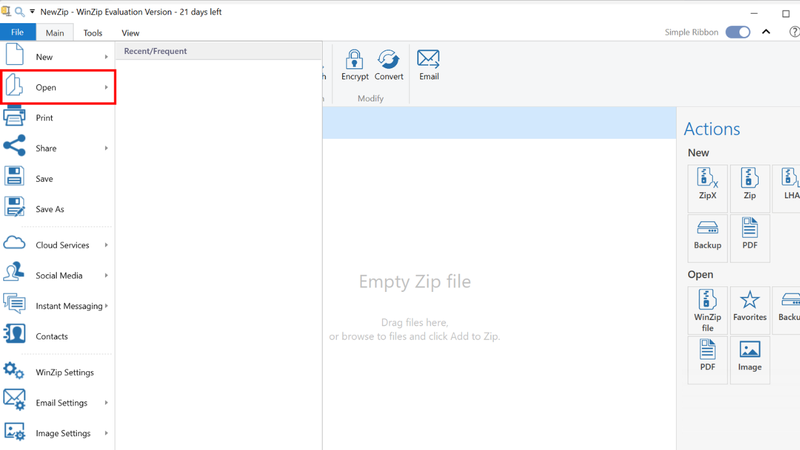Expand the Cloud Services submenu arrow
This screenshot has height=450, width=800.
coord(106,245)
